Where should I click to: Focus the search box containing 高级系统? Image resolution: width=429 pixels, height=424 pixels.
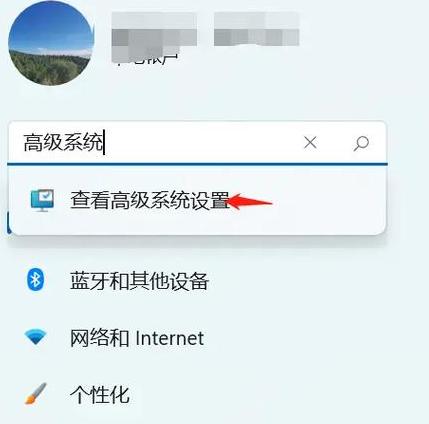(197, 143)
